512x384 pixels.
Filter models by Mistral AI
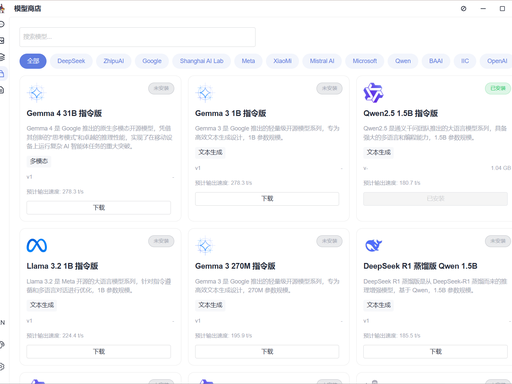(x=322, y=61)
